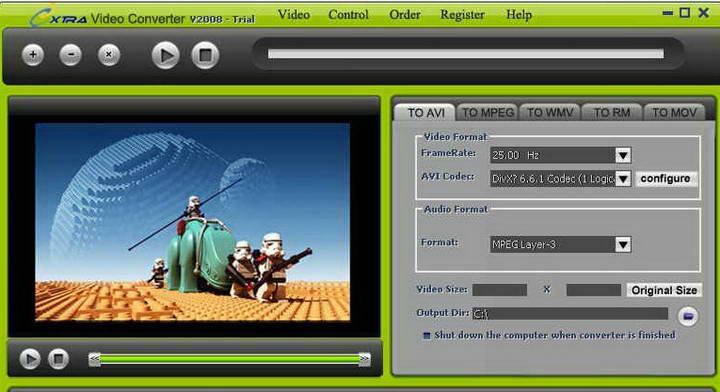720x392 pixels.
Task: Expand the FrameRate dropdown arrow
Action: (623, 155)
